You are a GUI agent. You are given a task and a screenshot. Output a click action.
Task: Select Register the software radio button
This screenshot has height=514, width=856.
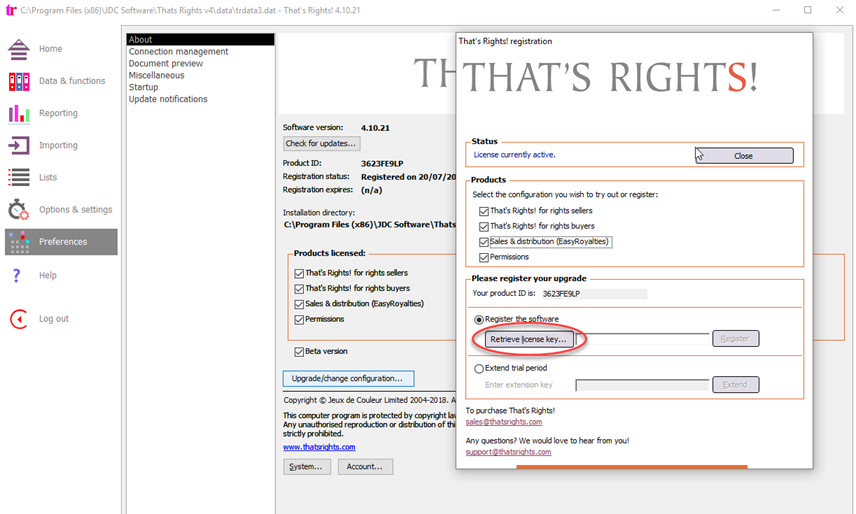click(x=479, y=320)
